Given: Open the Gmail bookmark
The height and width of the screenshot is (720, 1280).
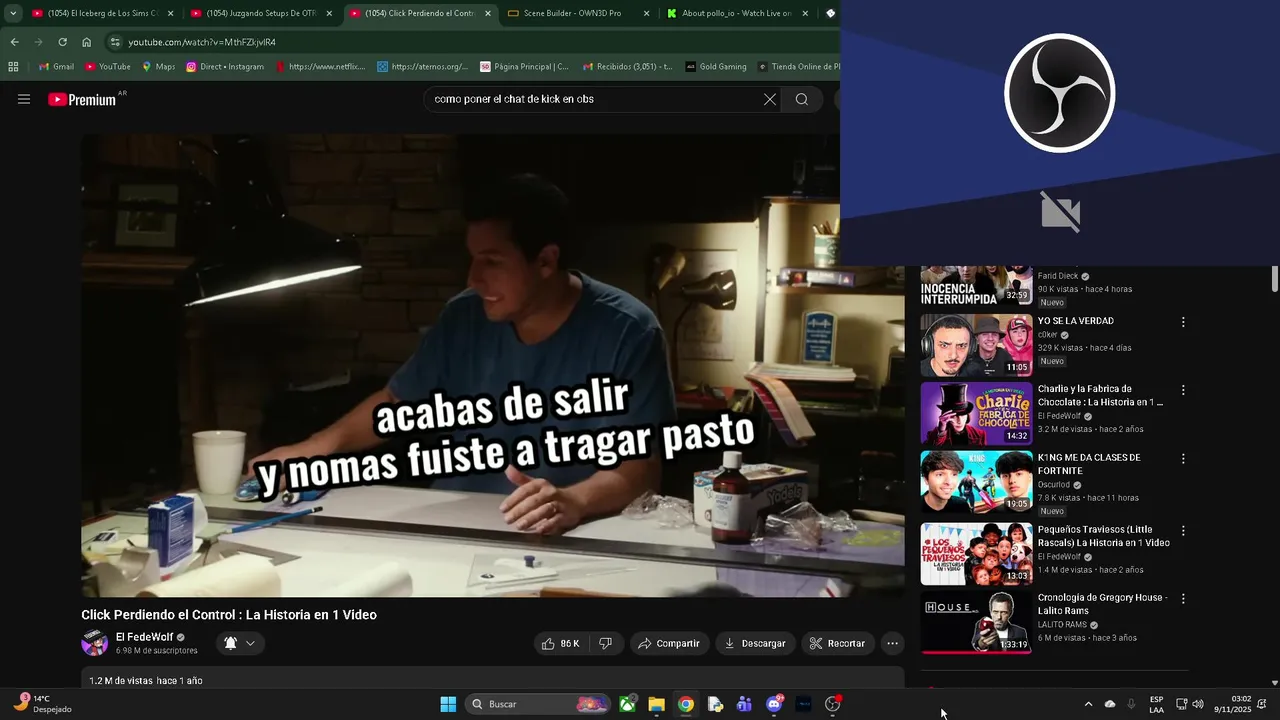Looking at the screenshot, I should click(56, 67).
